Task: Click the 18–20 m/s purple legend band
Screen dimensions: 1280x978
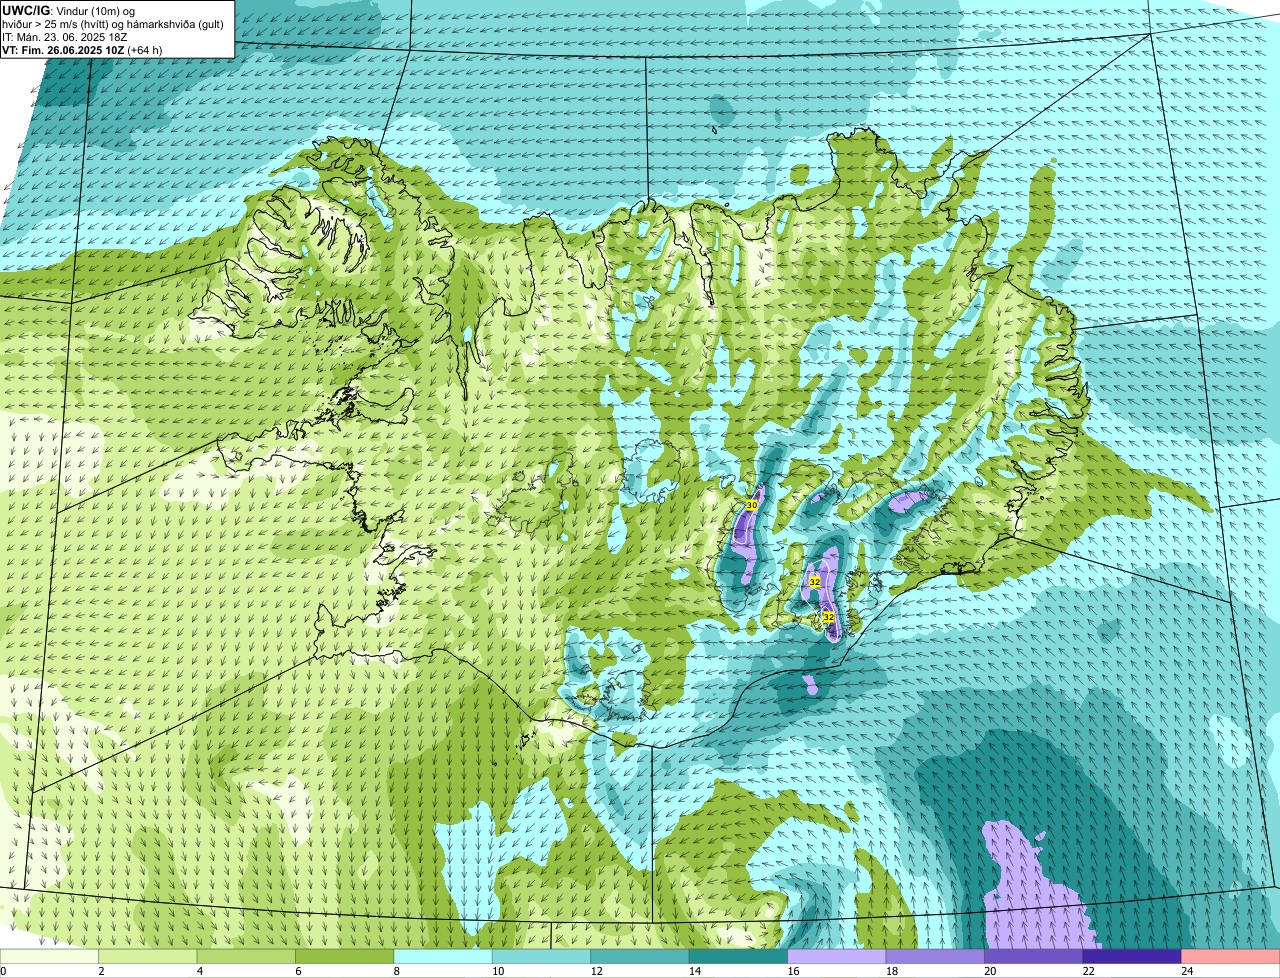Action: (x=935, y=956)
